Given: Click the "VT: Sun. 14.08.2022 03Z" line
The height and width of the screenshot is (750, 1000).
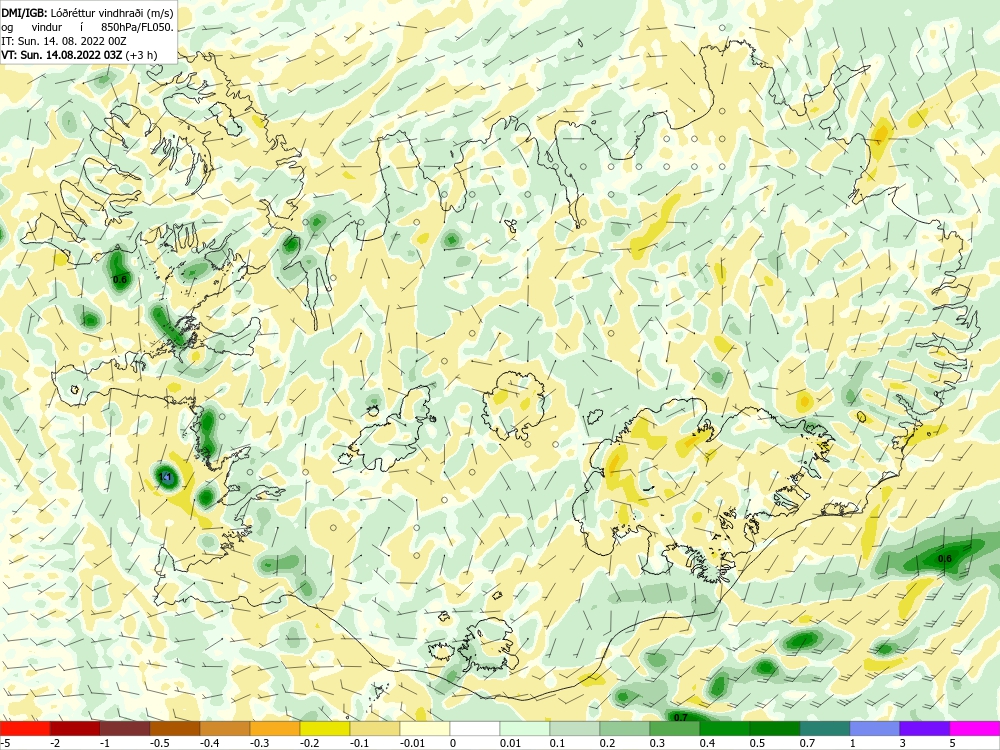Looking at the screenshot, I should coord(62,55).
